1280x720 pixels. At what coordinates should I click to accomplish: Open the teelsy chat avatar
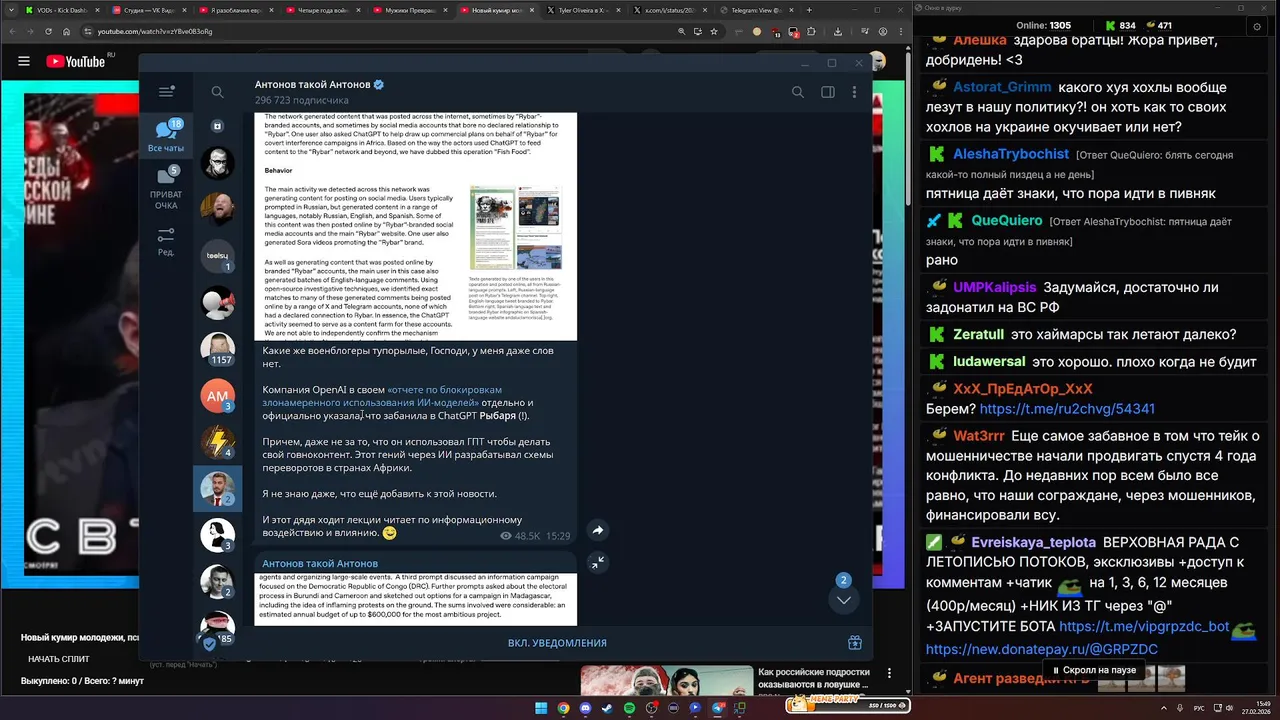click(x=217, y=256)
